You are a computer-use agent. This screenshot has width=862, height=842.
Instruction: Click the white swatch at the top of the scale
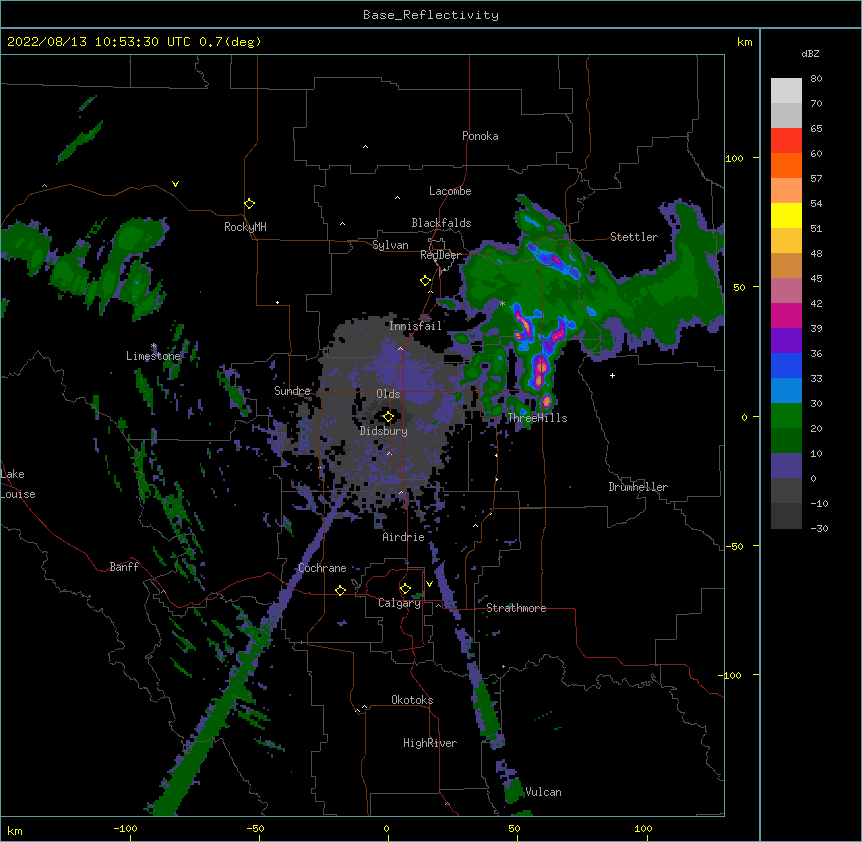click(786, 90)
